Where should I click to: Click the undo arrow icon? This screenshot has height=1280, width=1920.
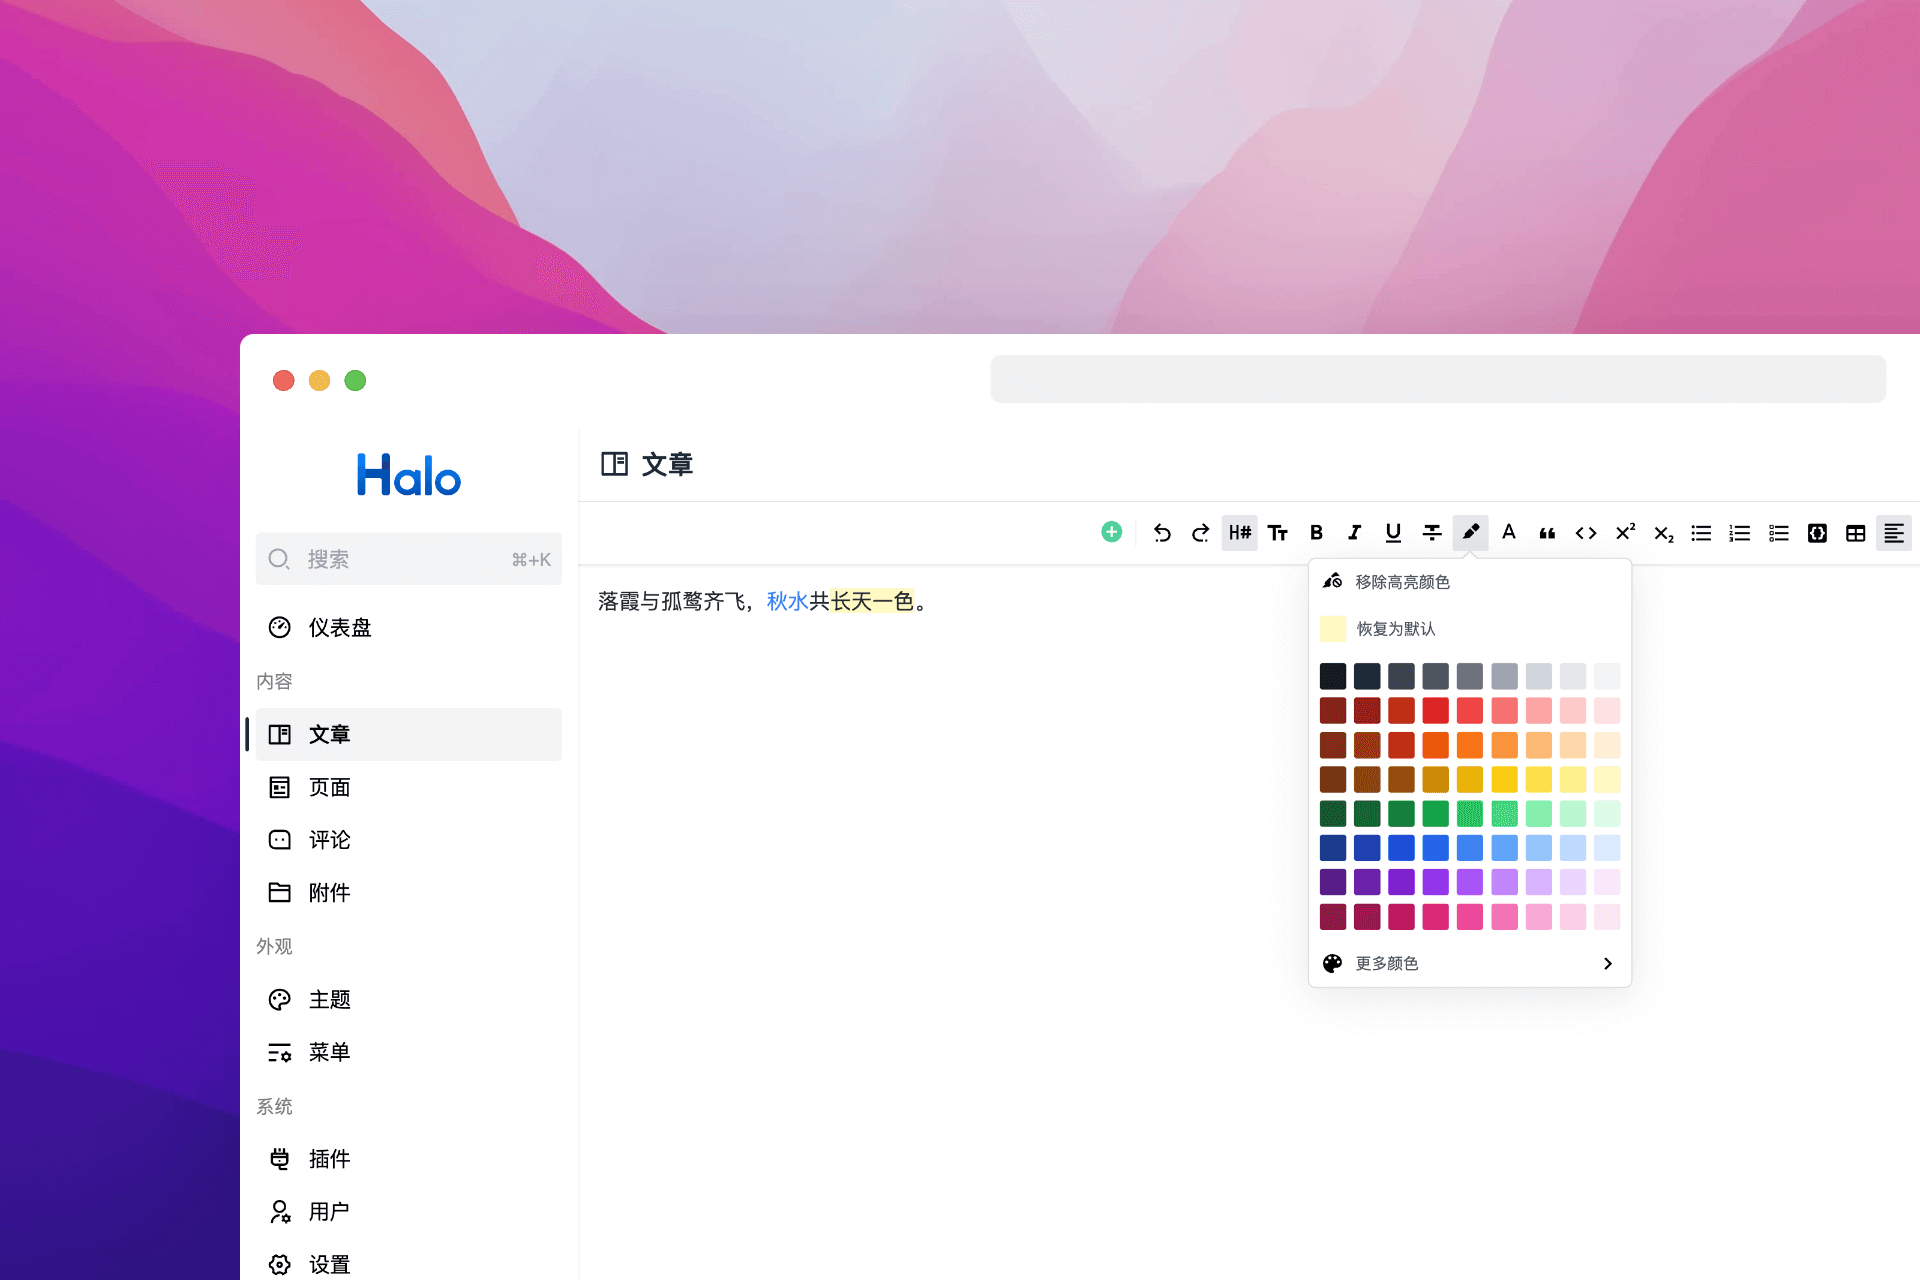[x=1161, y=533]
